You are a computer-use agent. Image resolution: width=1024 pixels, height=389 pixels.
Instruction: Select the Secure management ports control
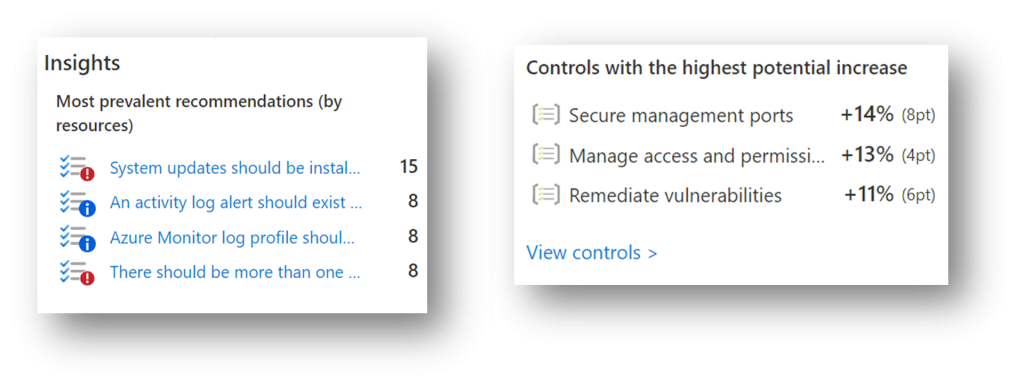pos(681,116)
